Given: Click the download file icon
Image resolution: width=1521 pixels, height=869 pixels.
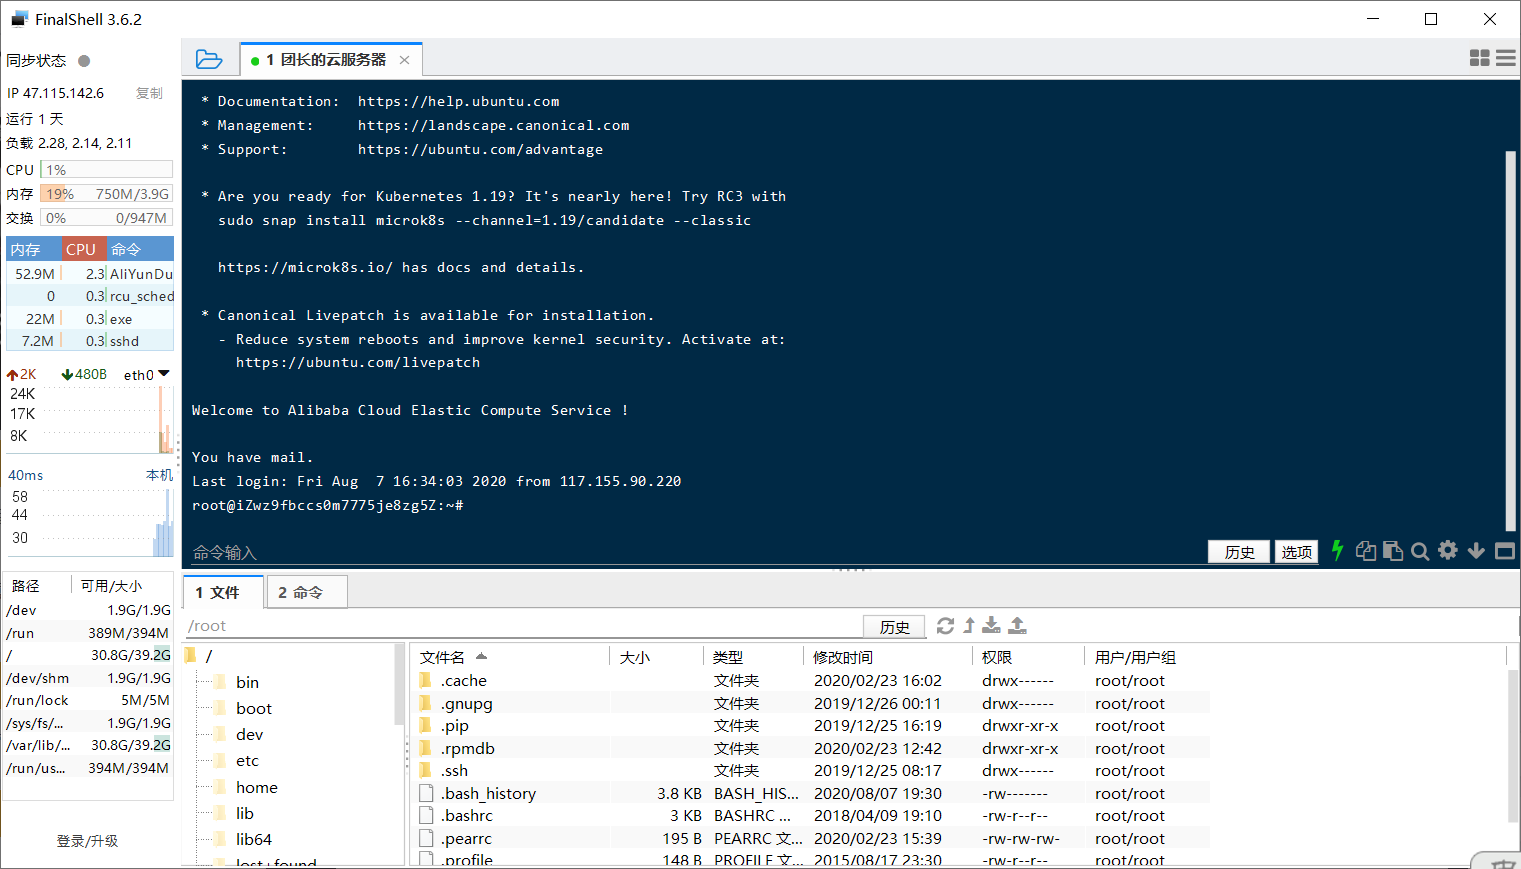Looking at the screenshot, I should [991, 626].
